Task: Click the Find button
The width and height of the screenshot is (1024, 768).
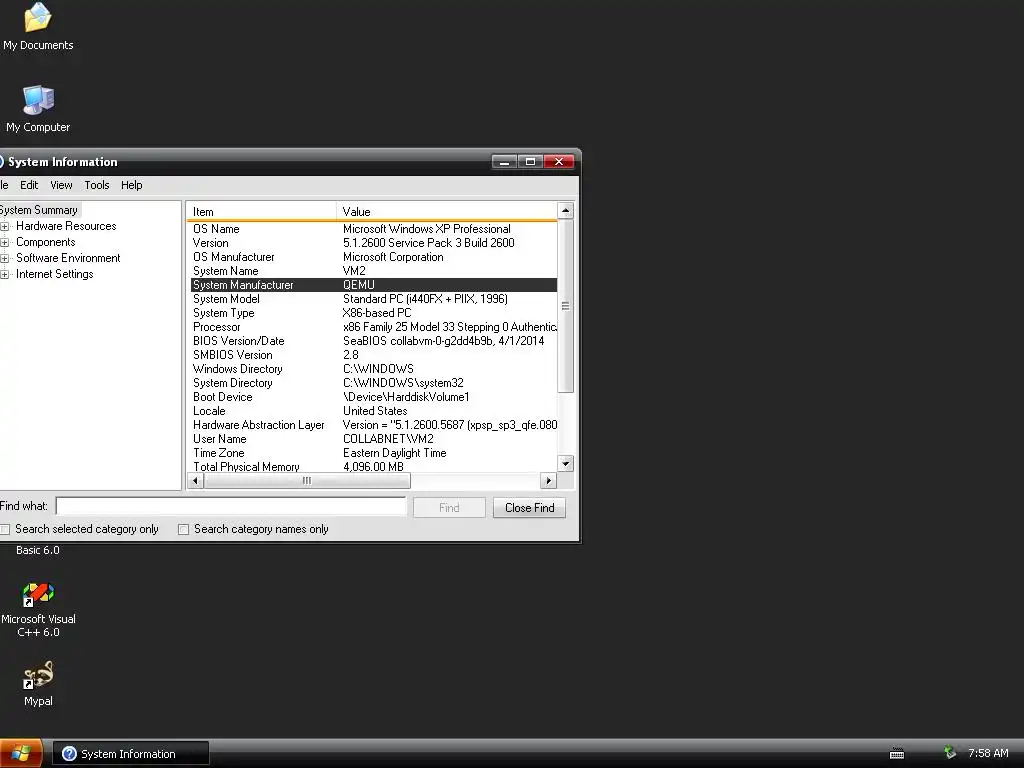Action: (449, 507)
